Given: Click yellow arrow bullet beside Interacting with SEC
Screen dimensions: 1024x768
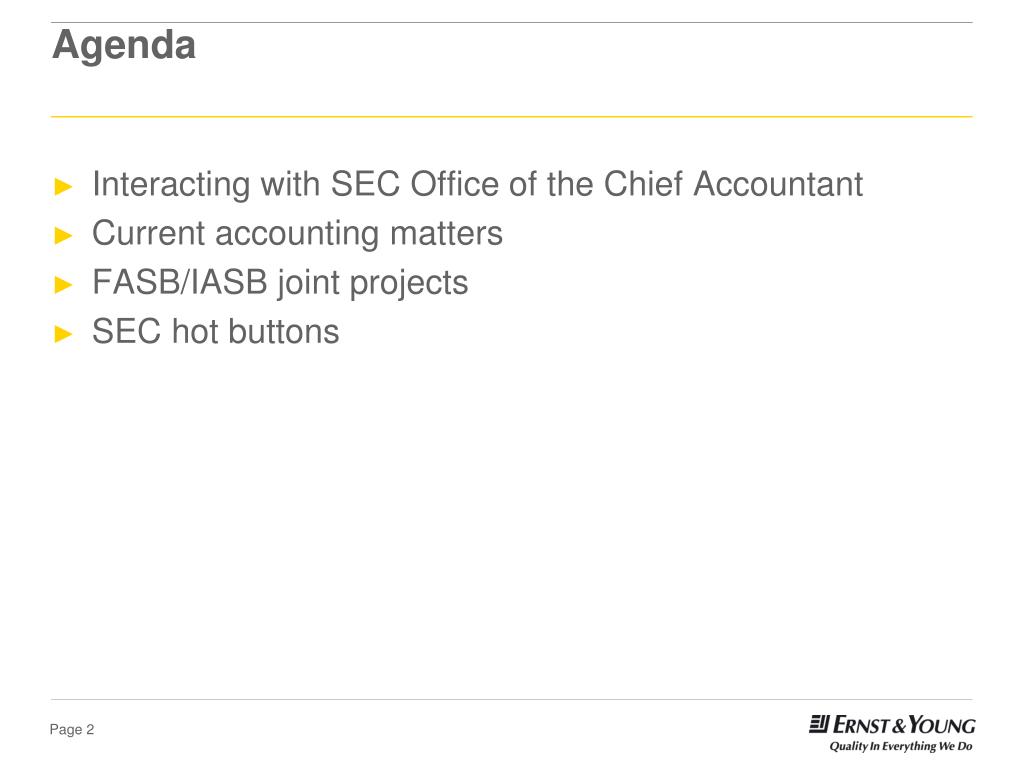Looking at the screenshot, I should [x=63, y=186].
